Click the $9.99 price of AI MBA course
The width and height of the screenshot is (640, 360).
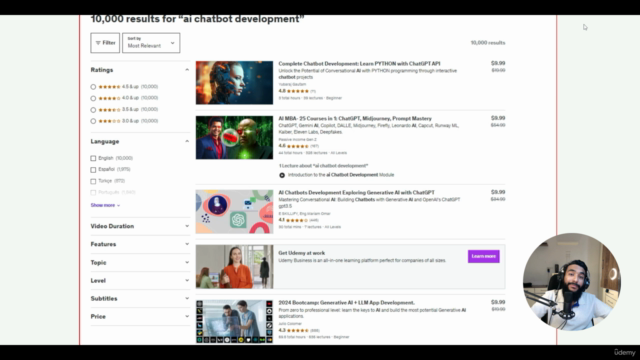498,118
